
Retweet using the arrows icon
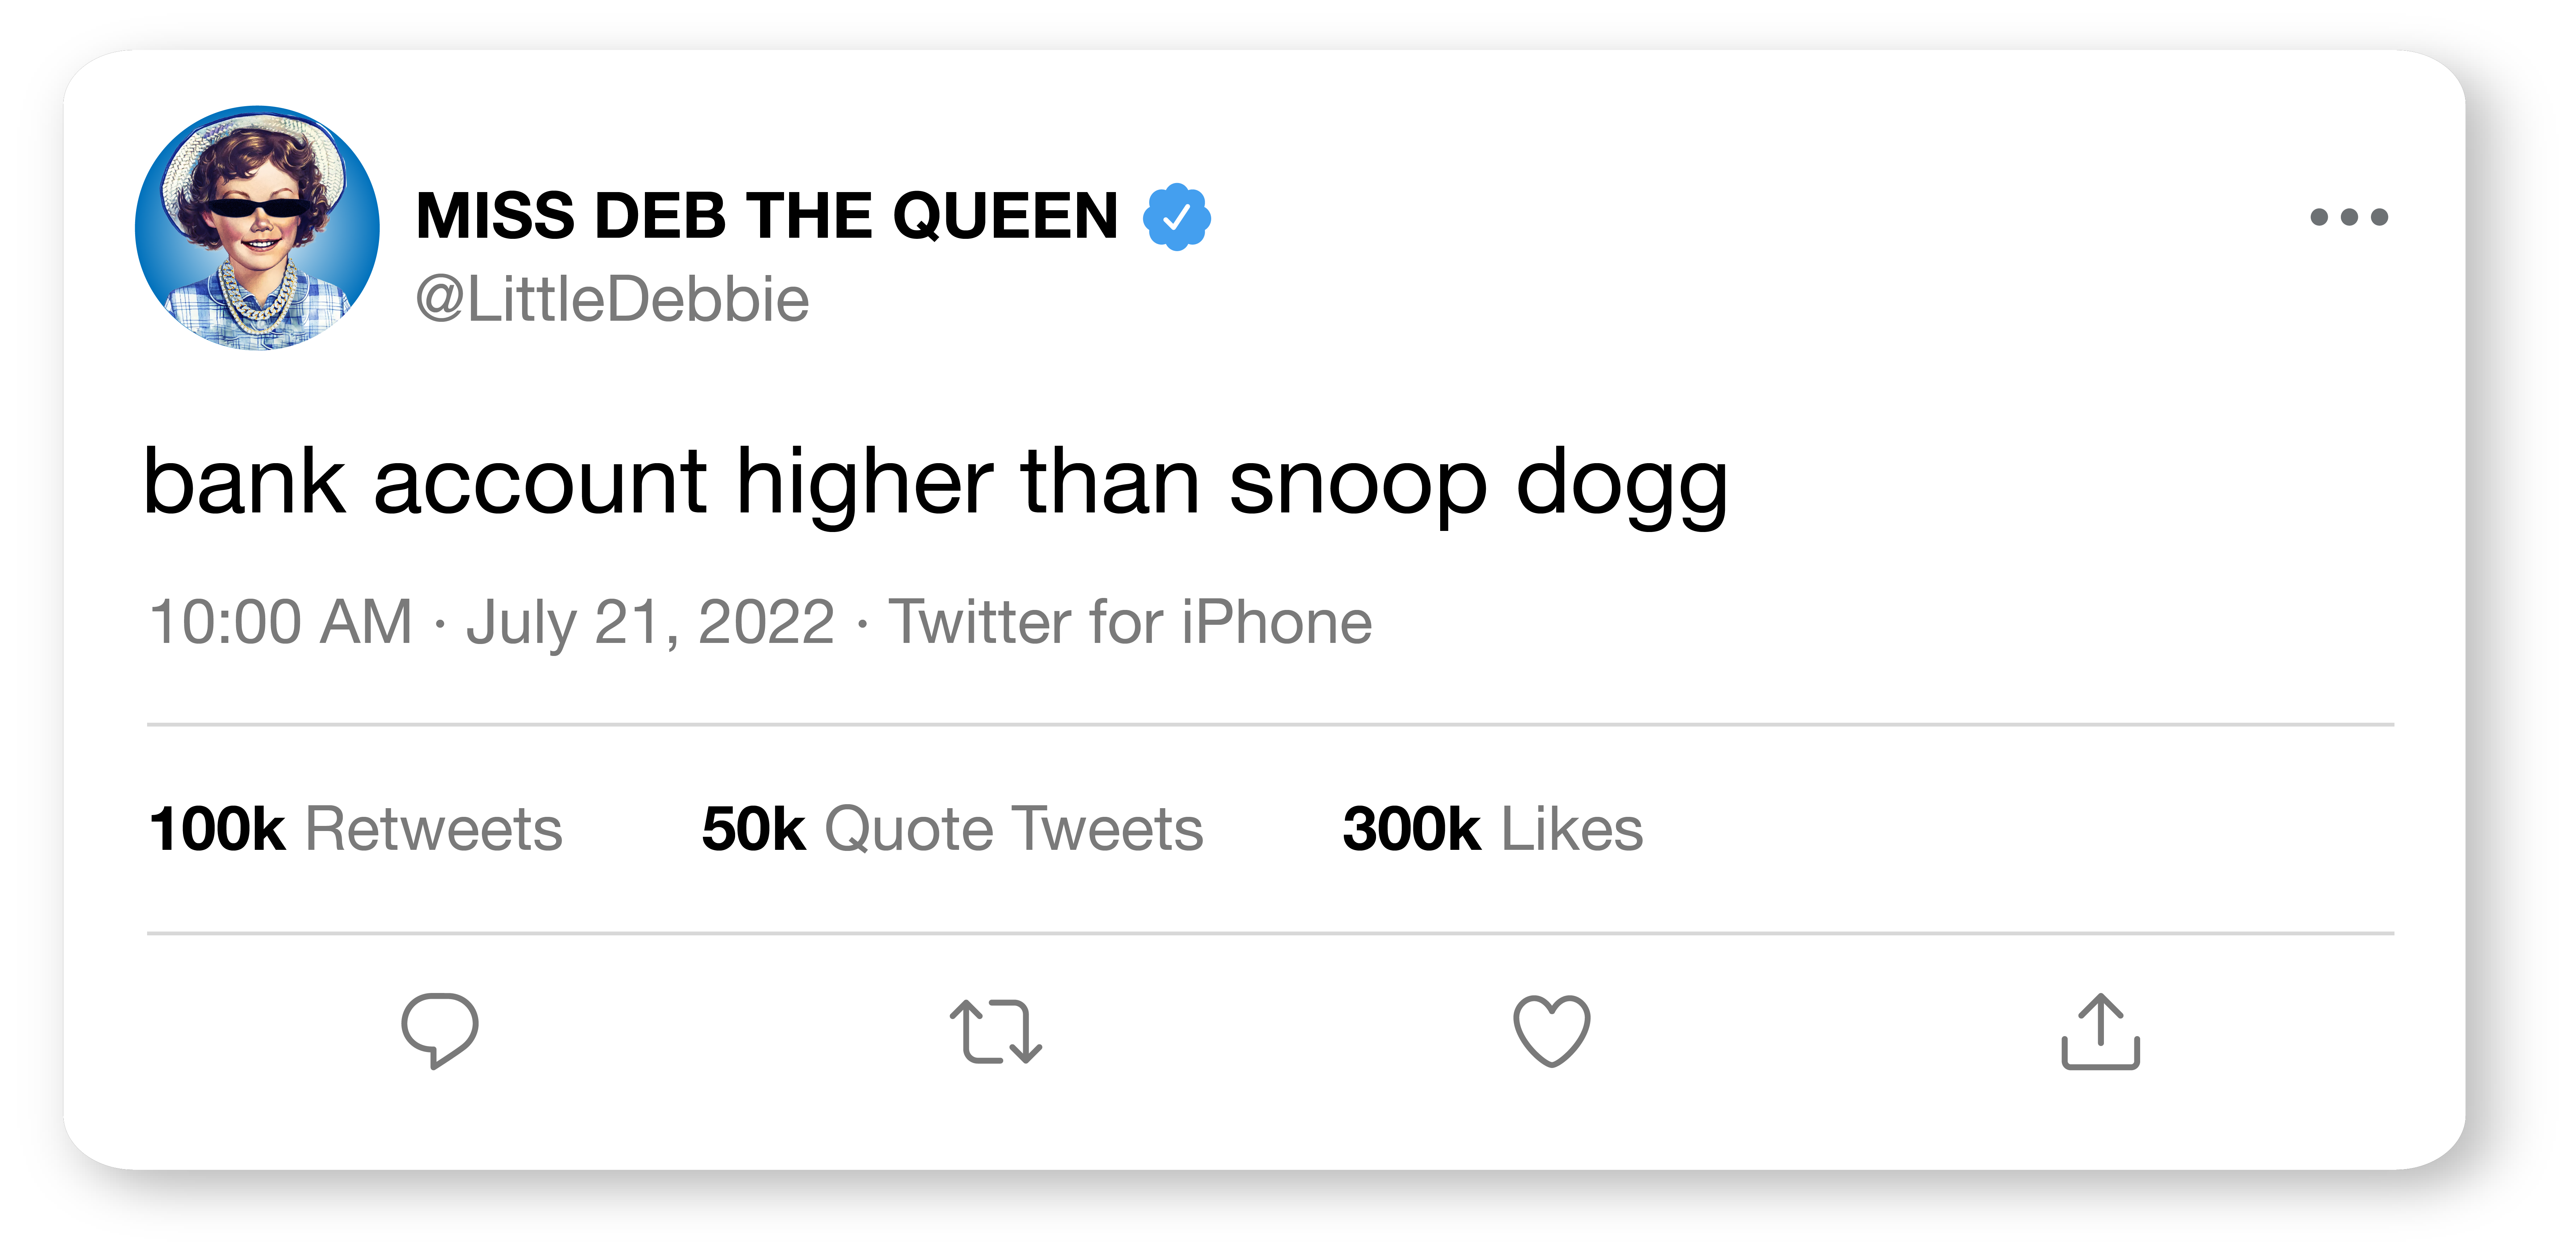coord(996,1031)
